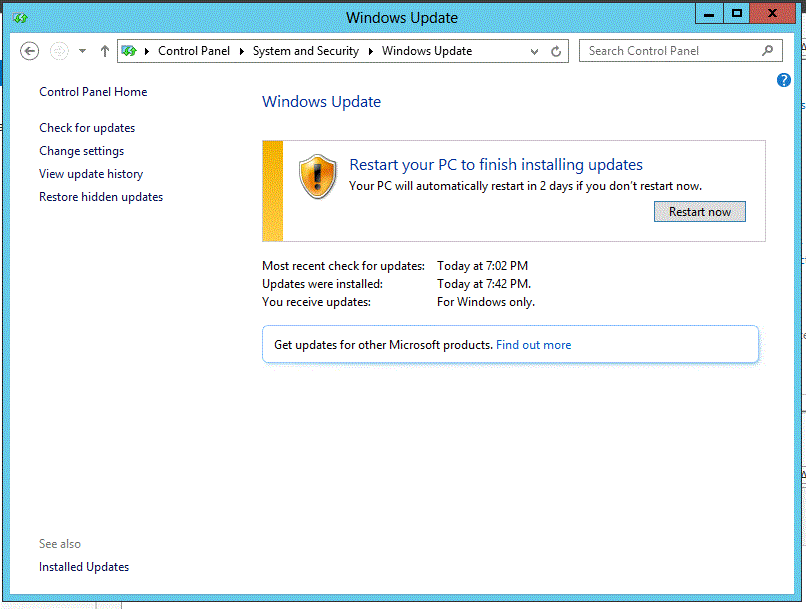This screenshot has height=609, width=806.
Task: Click inside the Search Control Panel field
Action: (x=660, y=50)
